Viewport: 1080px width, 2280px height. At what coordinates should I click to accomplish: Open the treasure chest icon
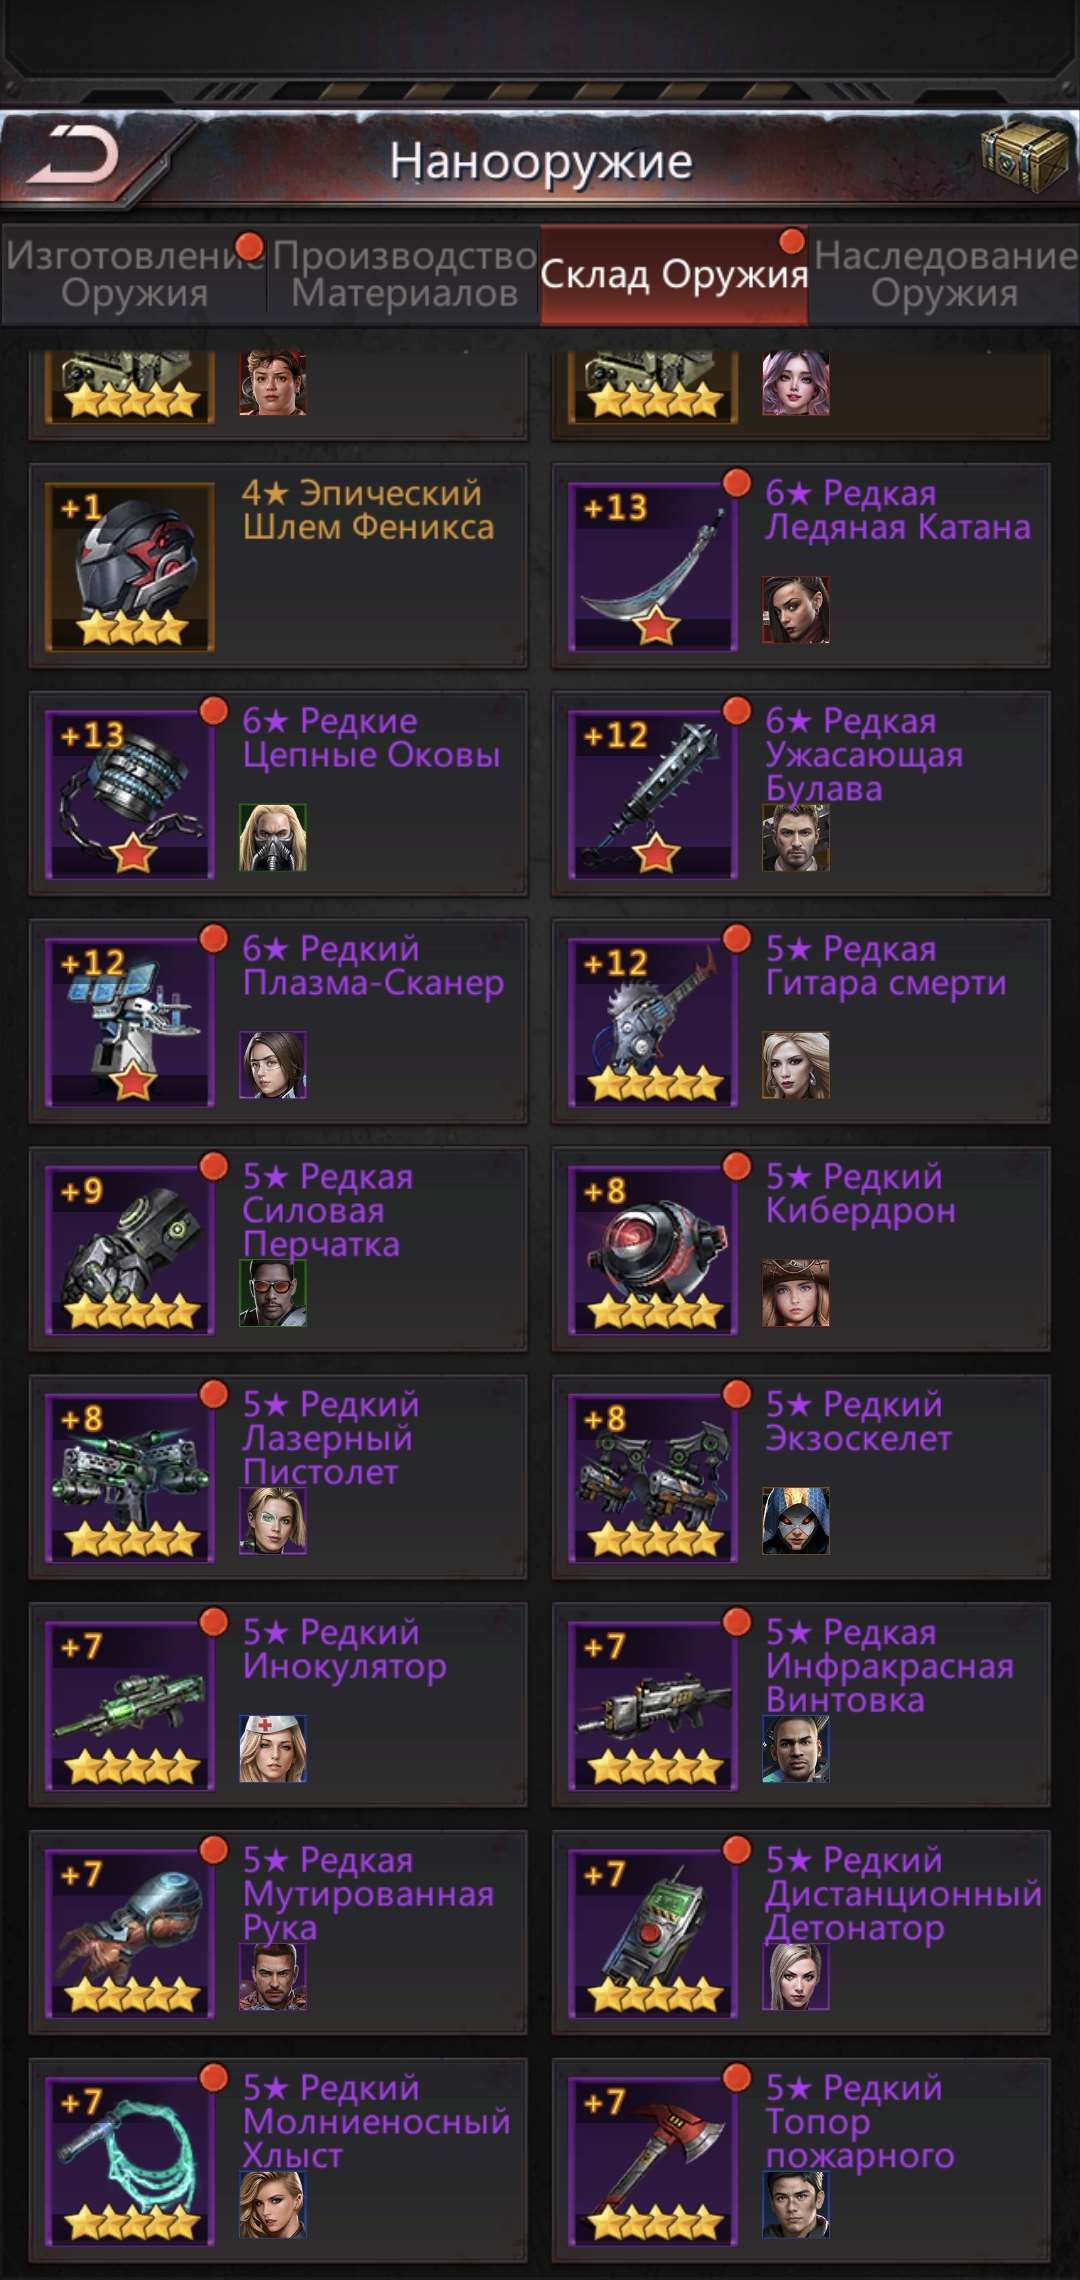pos(1025,155)
